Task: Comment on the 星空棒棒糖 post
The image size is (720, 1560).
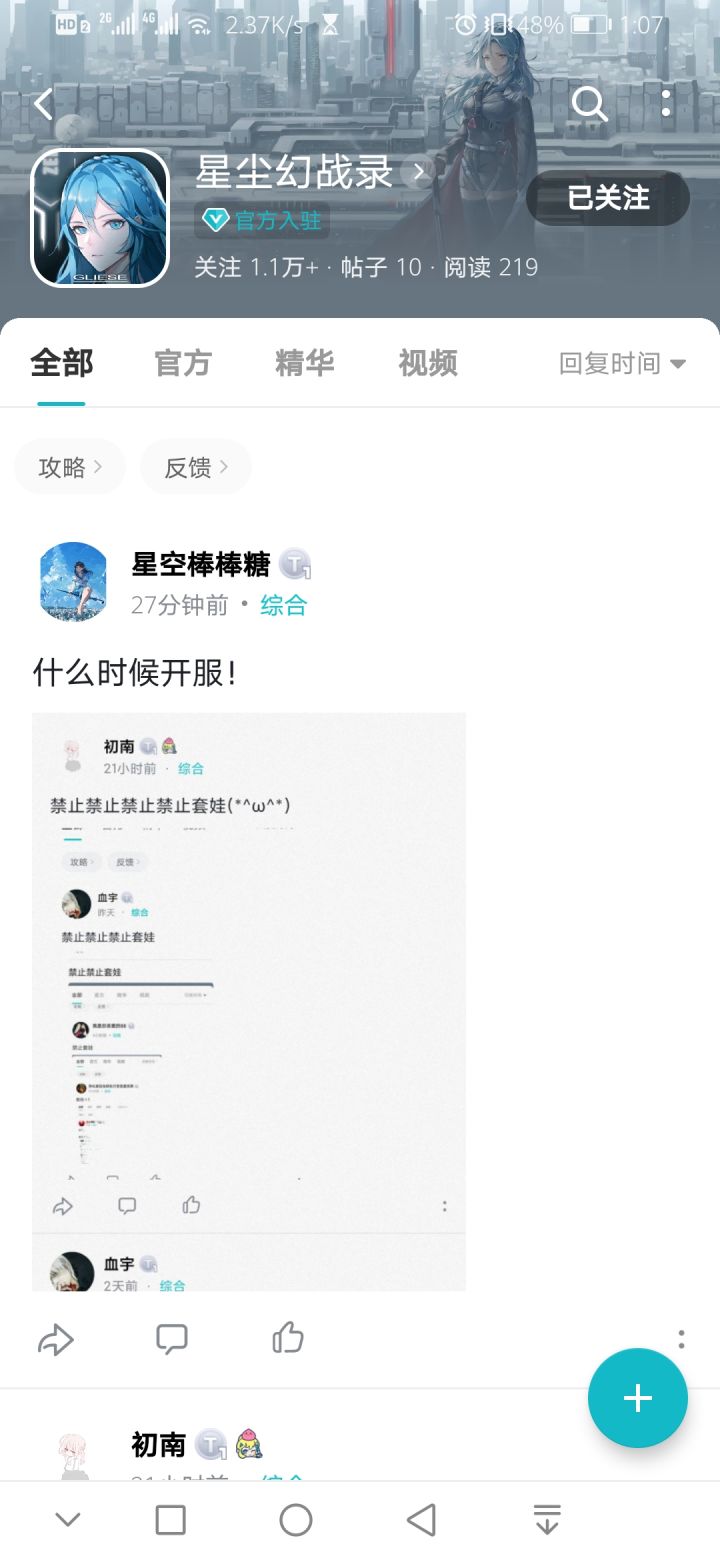Action: pos(172,1339)
